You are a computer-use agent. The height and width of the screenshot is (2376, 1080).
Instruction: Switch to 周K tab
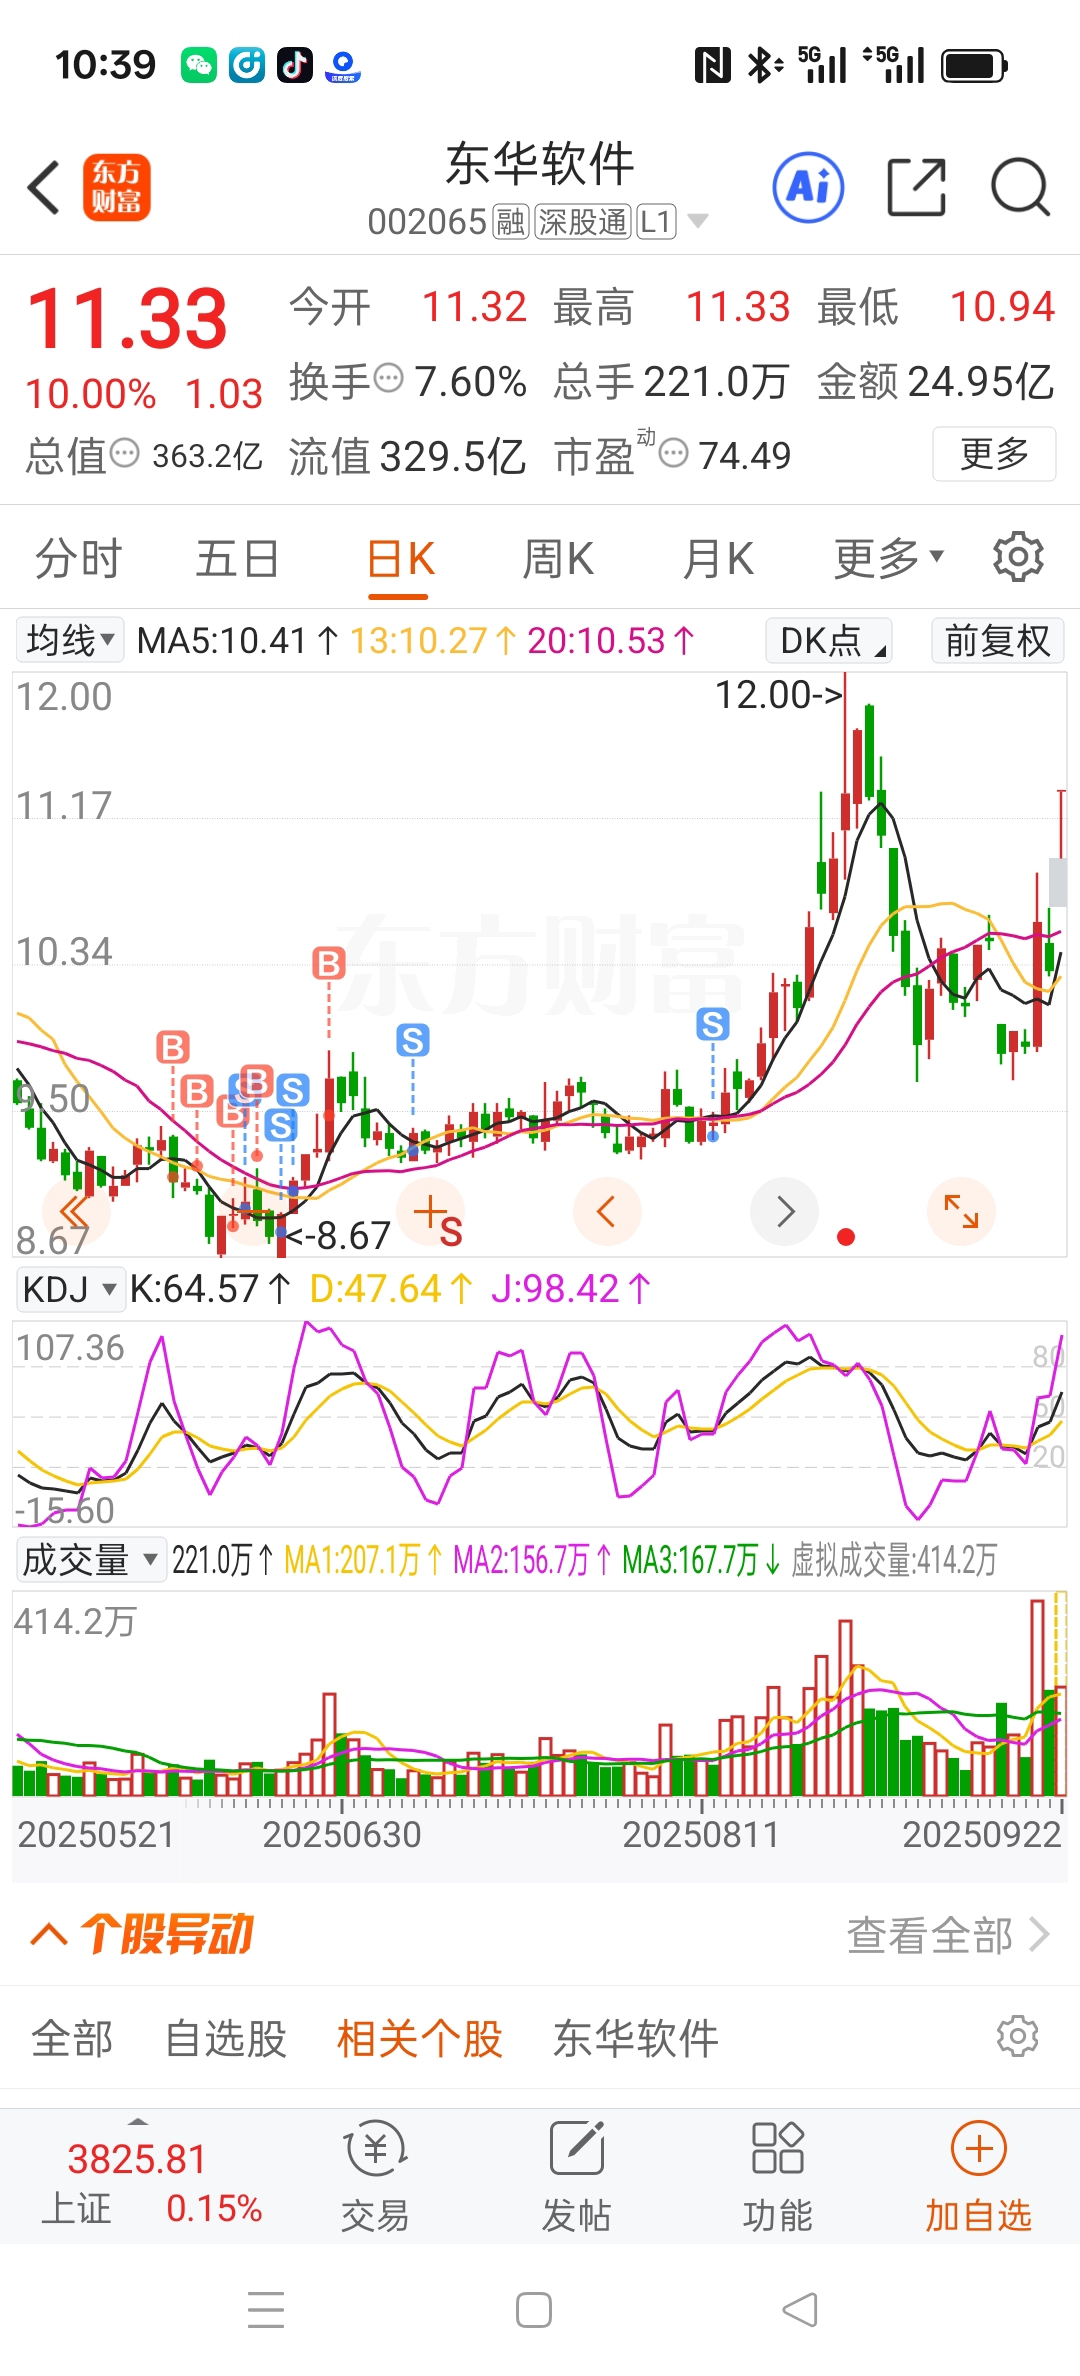coord(558,558)
